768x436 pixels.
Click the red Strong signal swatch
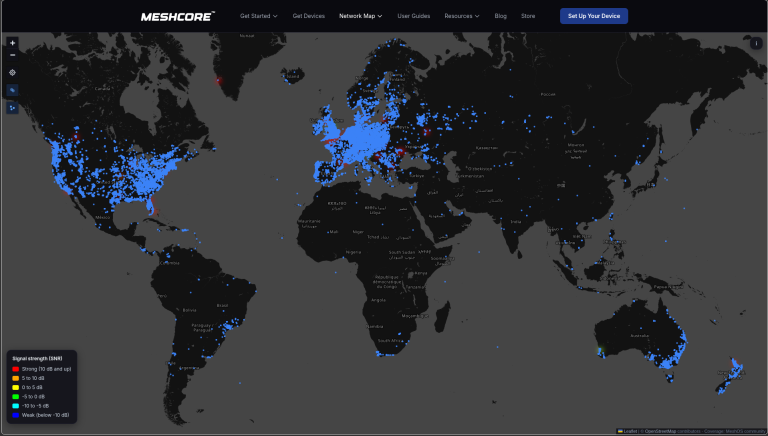[16, 369]
